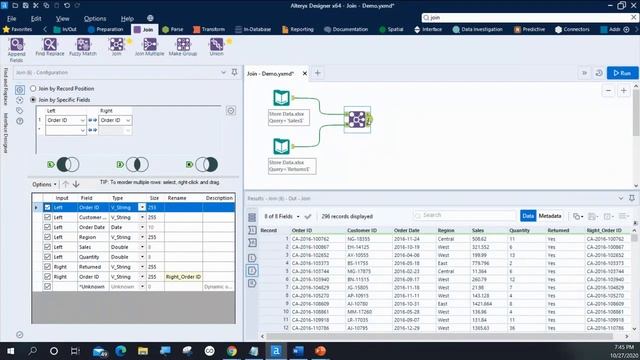The image size is (640, 360).
Task: Open the globe language icon in menu bar
Action: (150, 18)
